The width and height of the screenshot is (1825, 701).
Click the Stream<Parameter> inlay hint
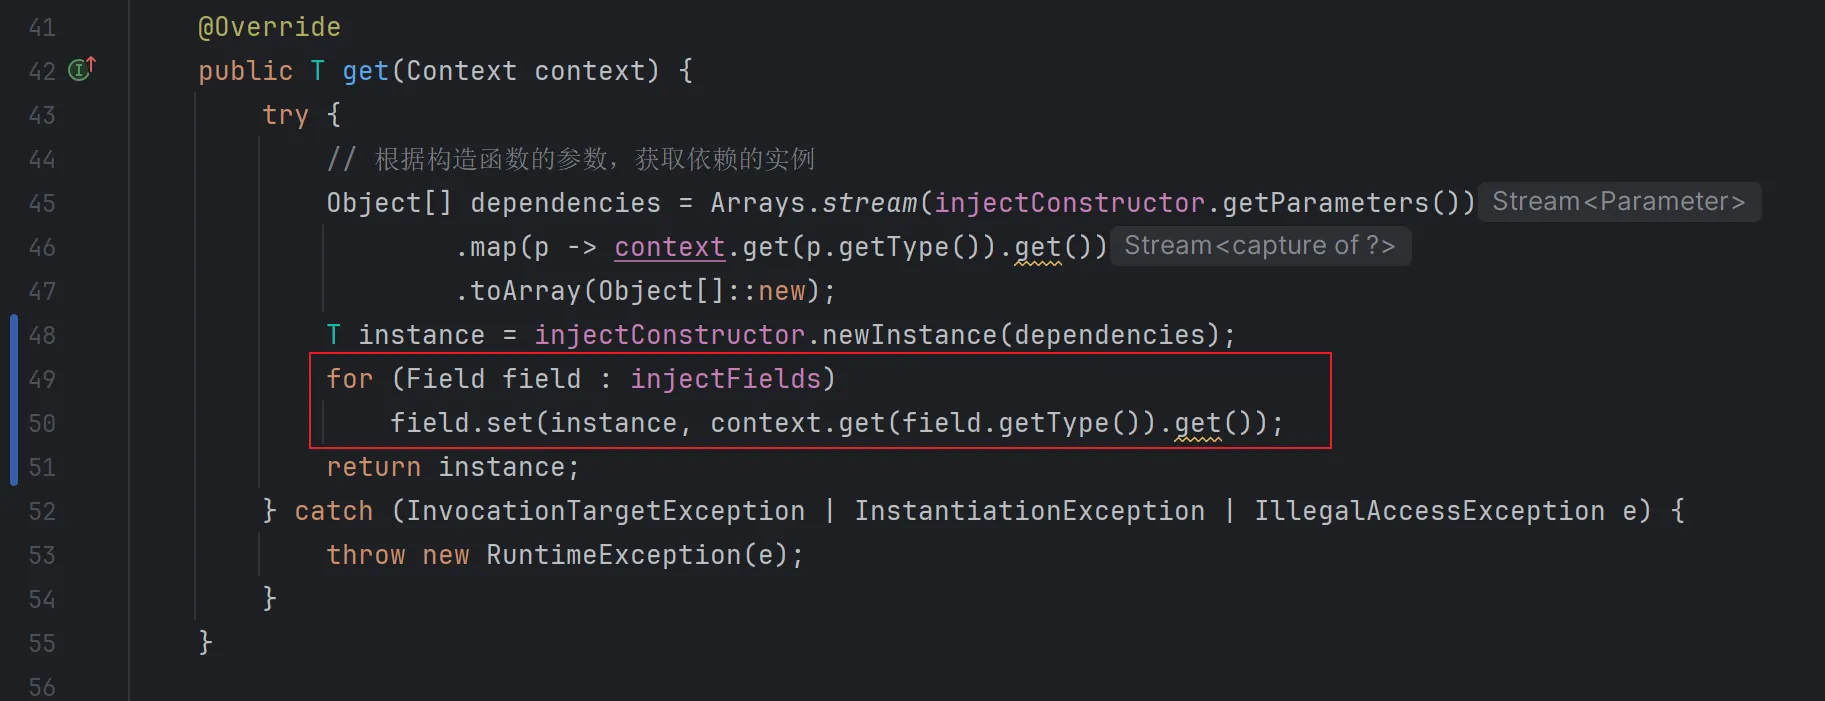[1618, 202]
